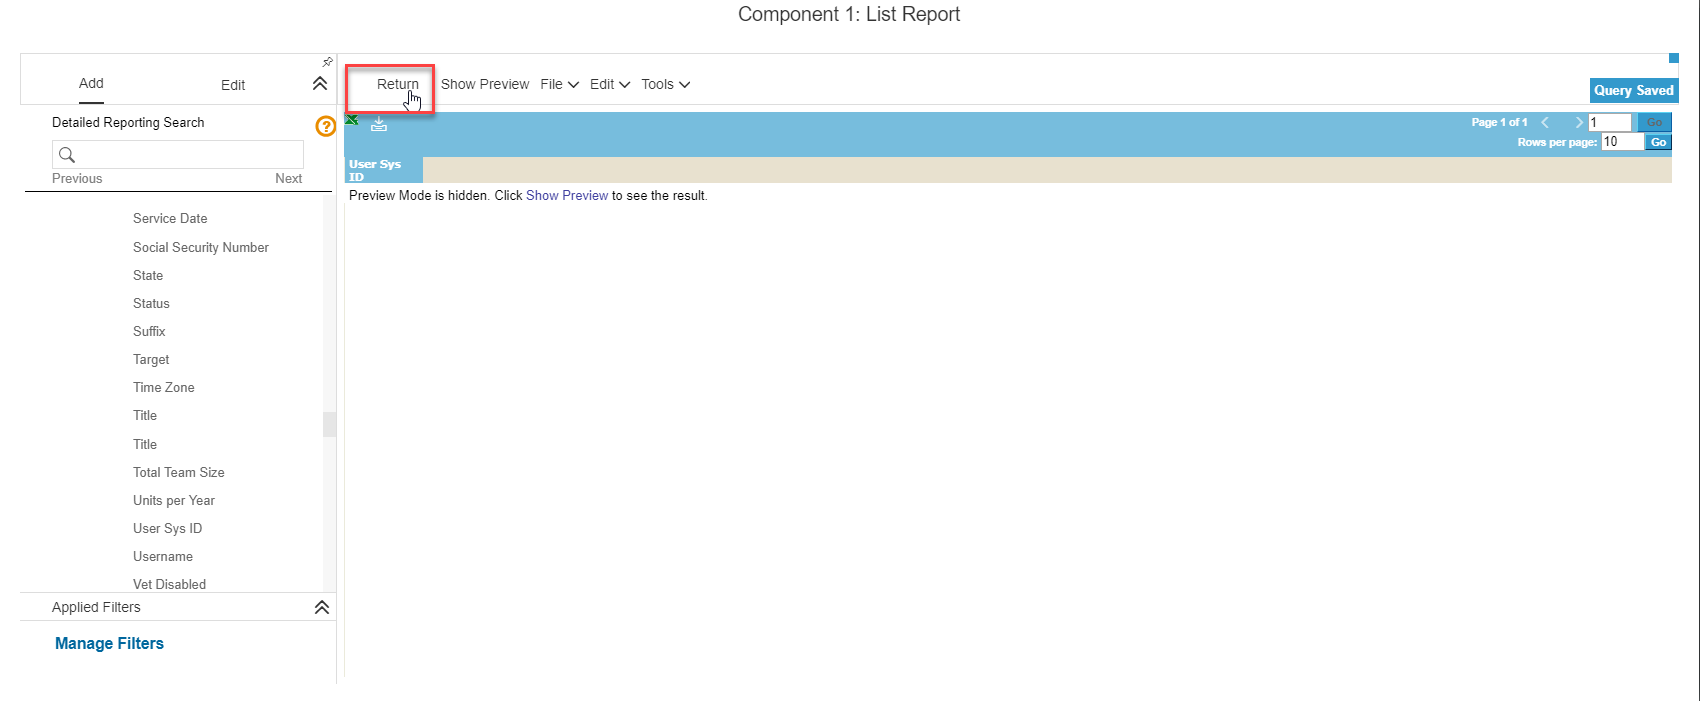1700x701 pixels.
Task: Select Social Security Number field
Action: 201,247
